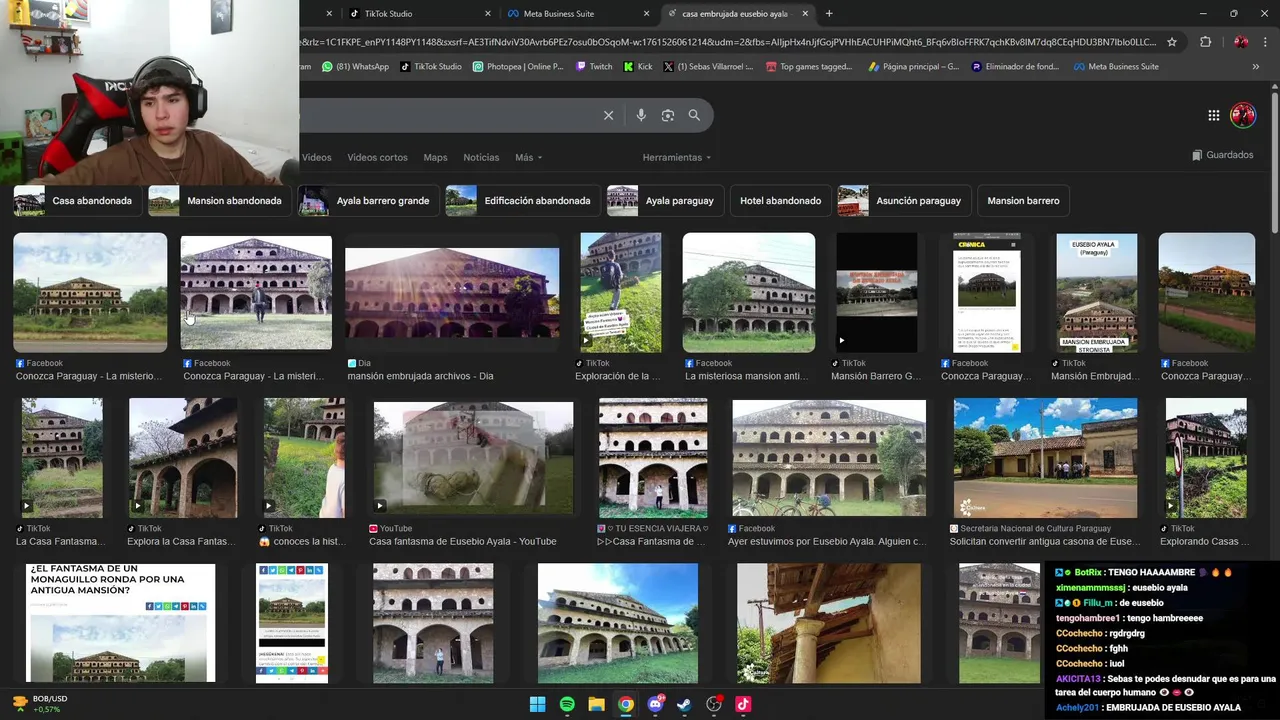Close the TikTok Studio tab
This screenshot has width=1280, height=720.
(488, 13)
